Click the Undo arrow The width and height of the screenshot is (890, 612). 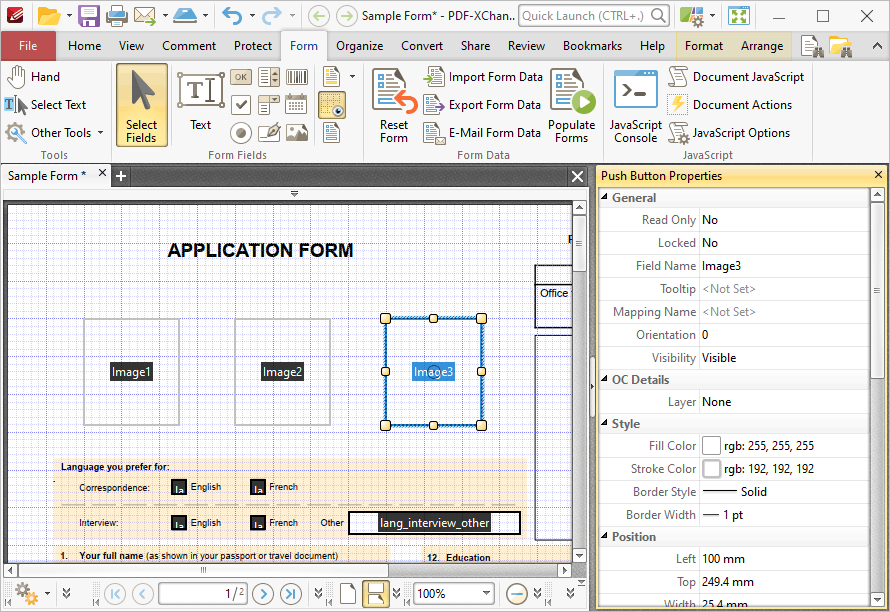(x=232, y=16)
